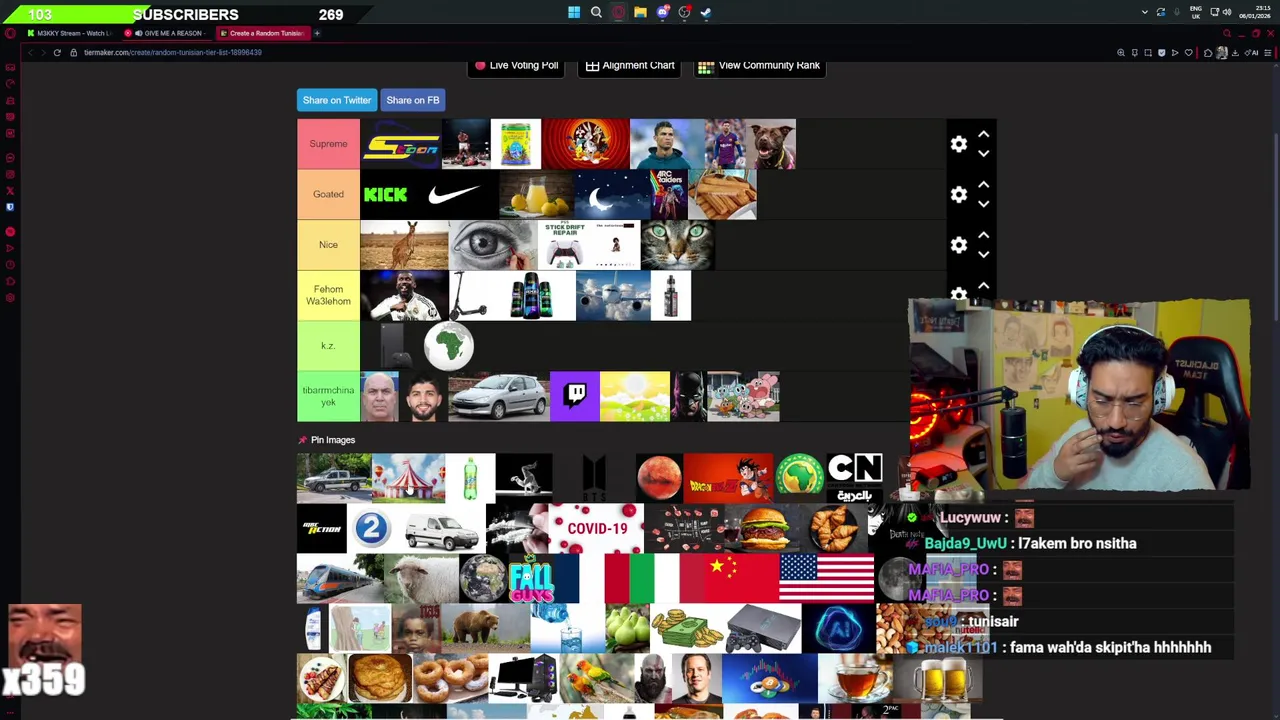This screenshot has height=720, width=1280.
Task: Select the Nice tier label
Action: (x=328, y=245)
